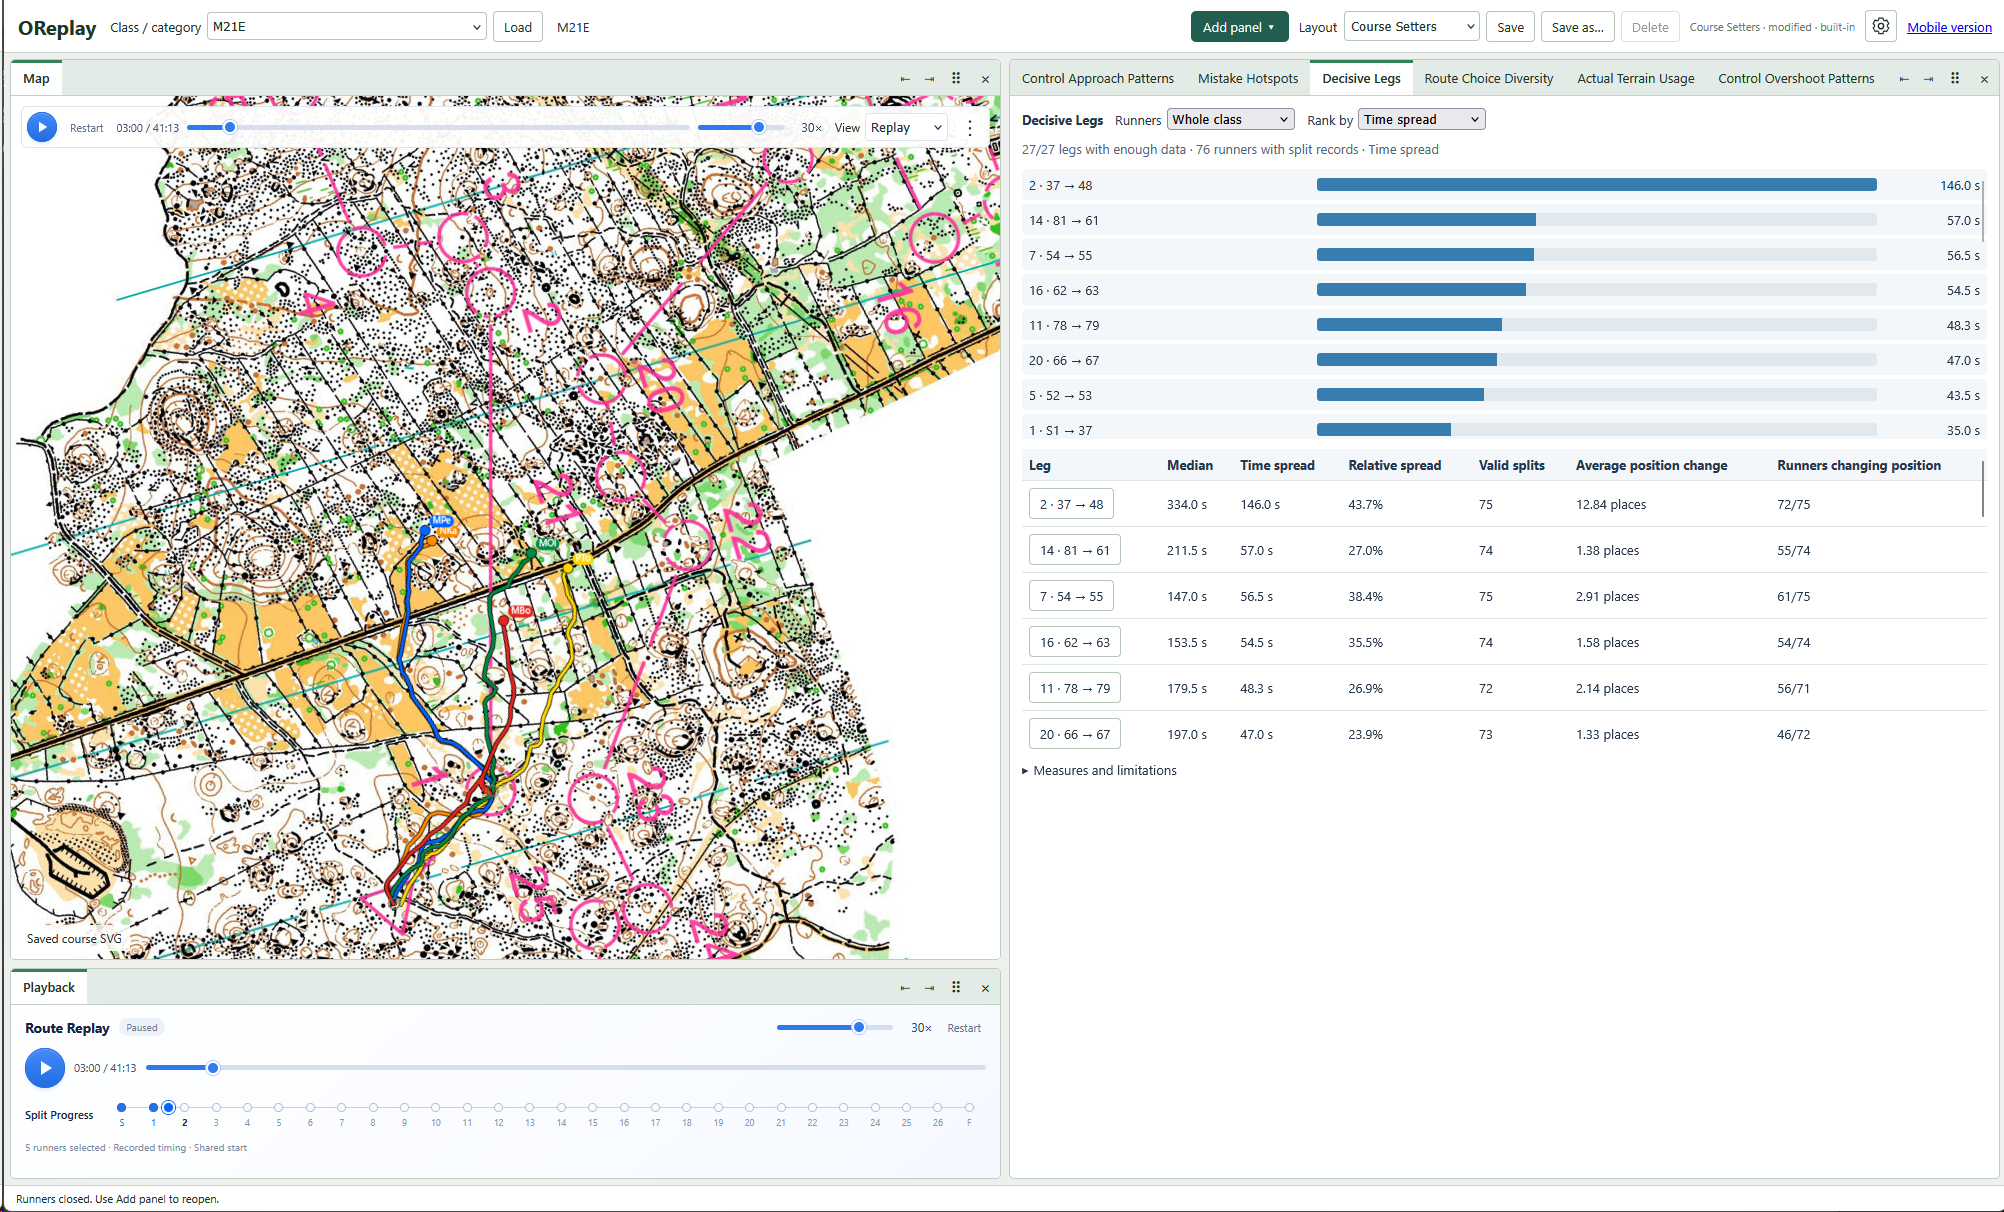Move the Map panel left with arrow icon

(905, 79)
